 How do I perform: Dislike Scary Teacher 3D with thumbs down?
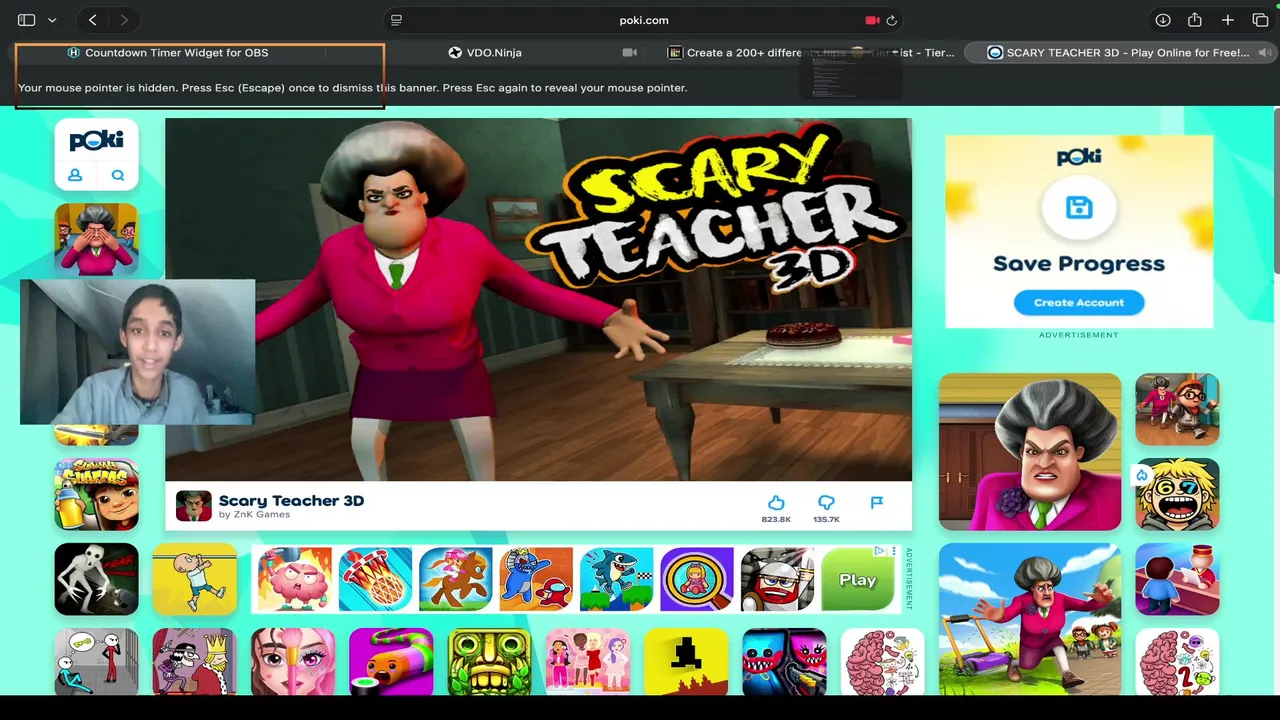[x=826, y=503]
